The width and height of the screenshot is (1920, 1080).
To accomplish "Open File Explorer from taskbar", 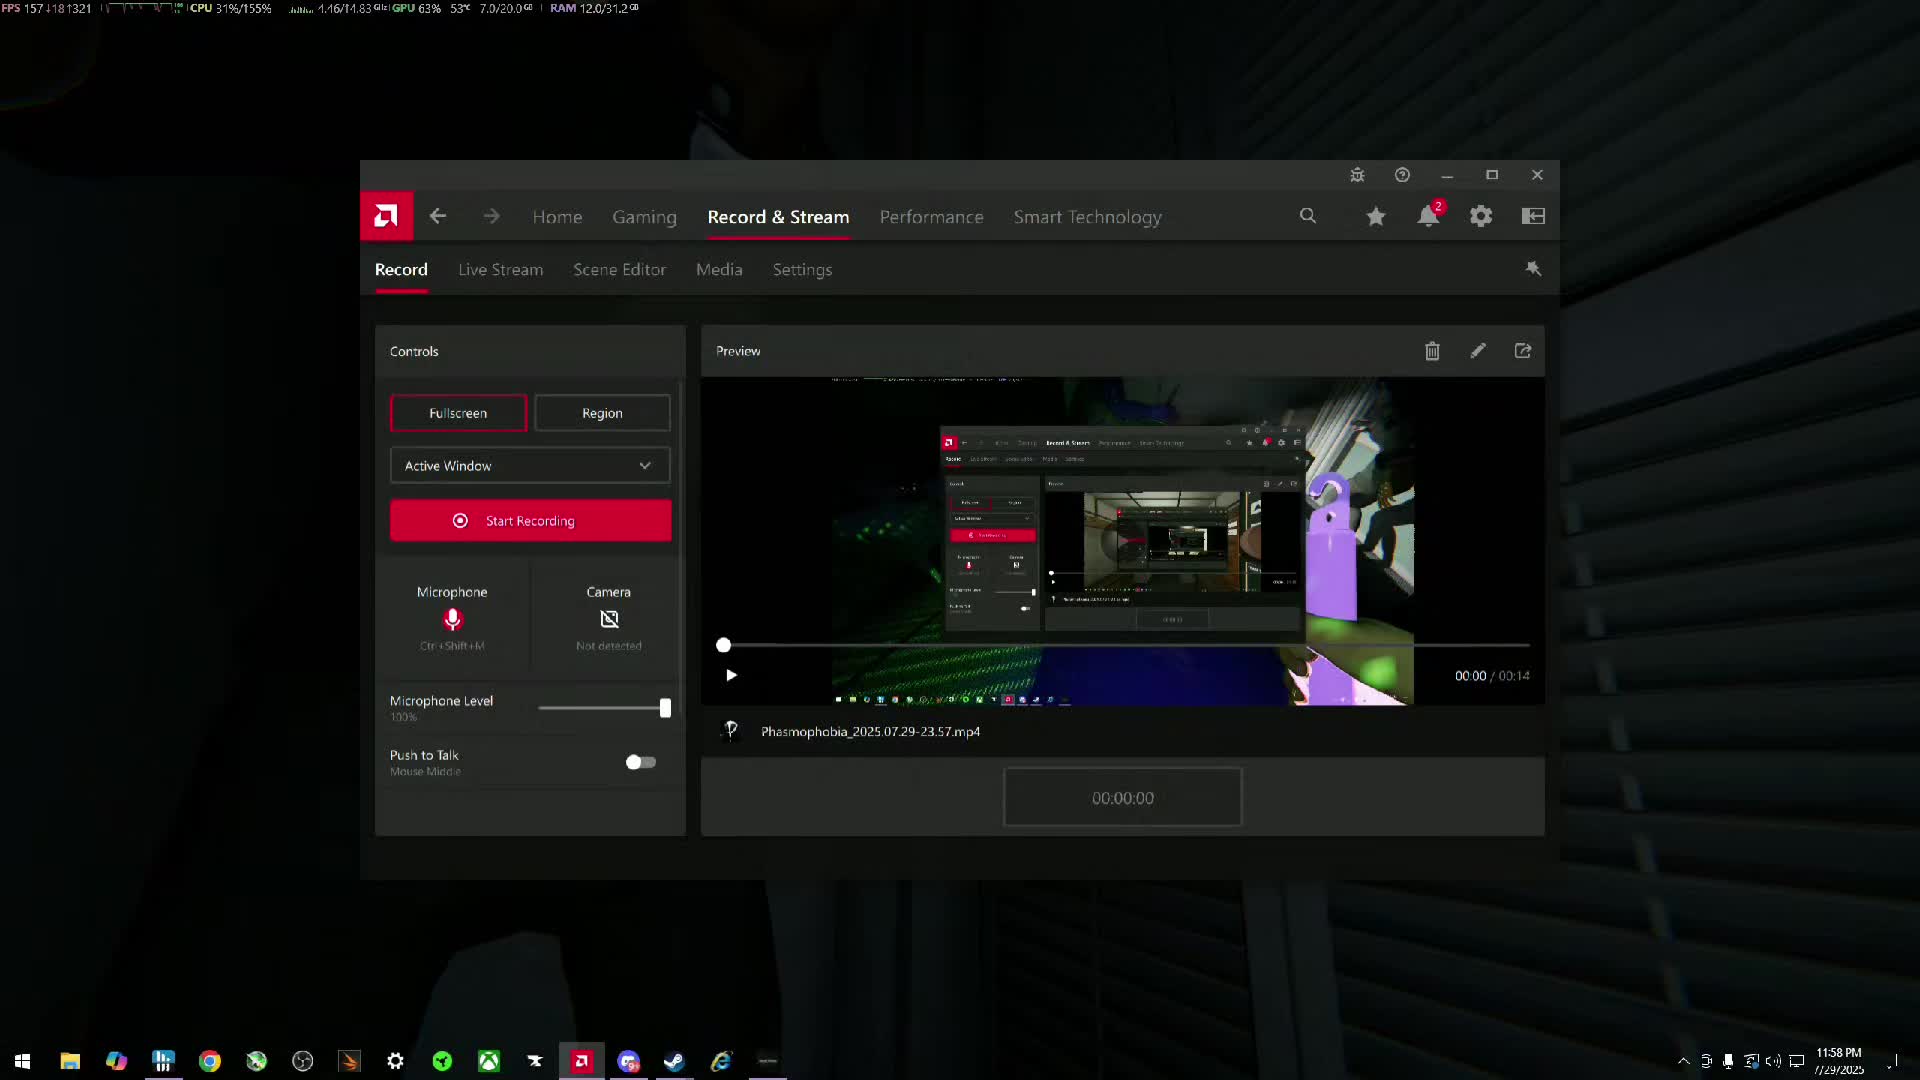I will coord(70,1061).
